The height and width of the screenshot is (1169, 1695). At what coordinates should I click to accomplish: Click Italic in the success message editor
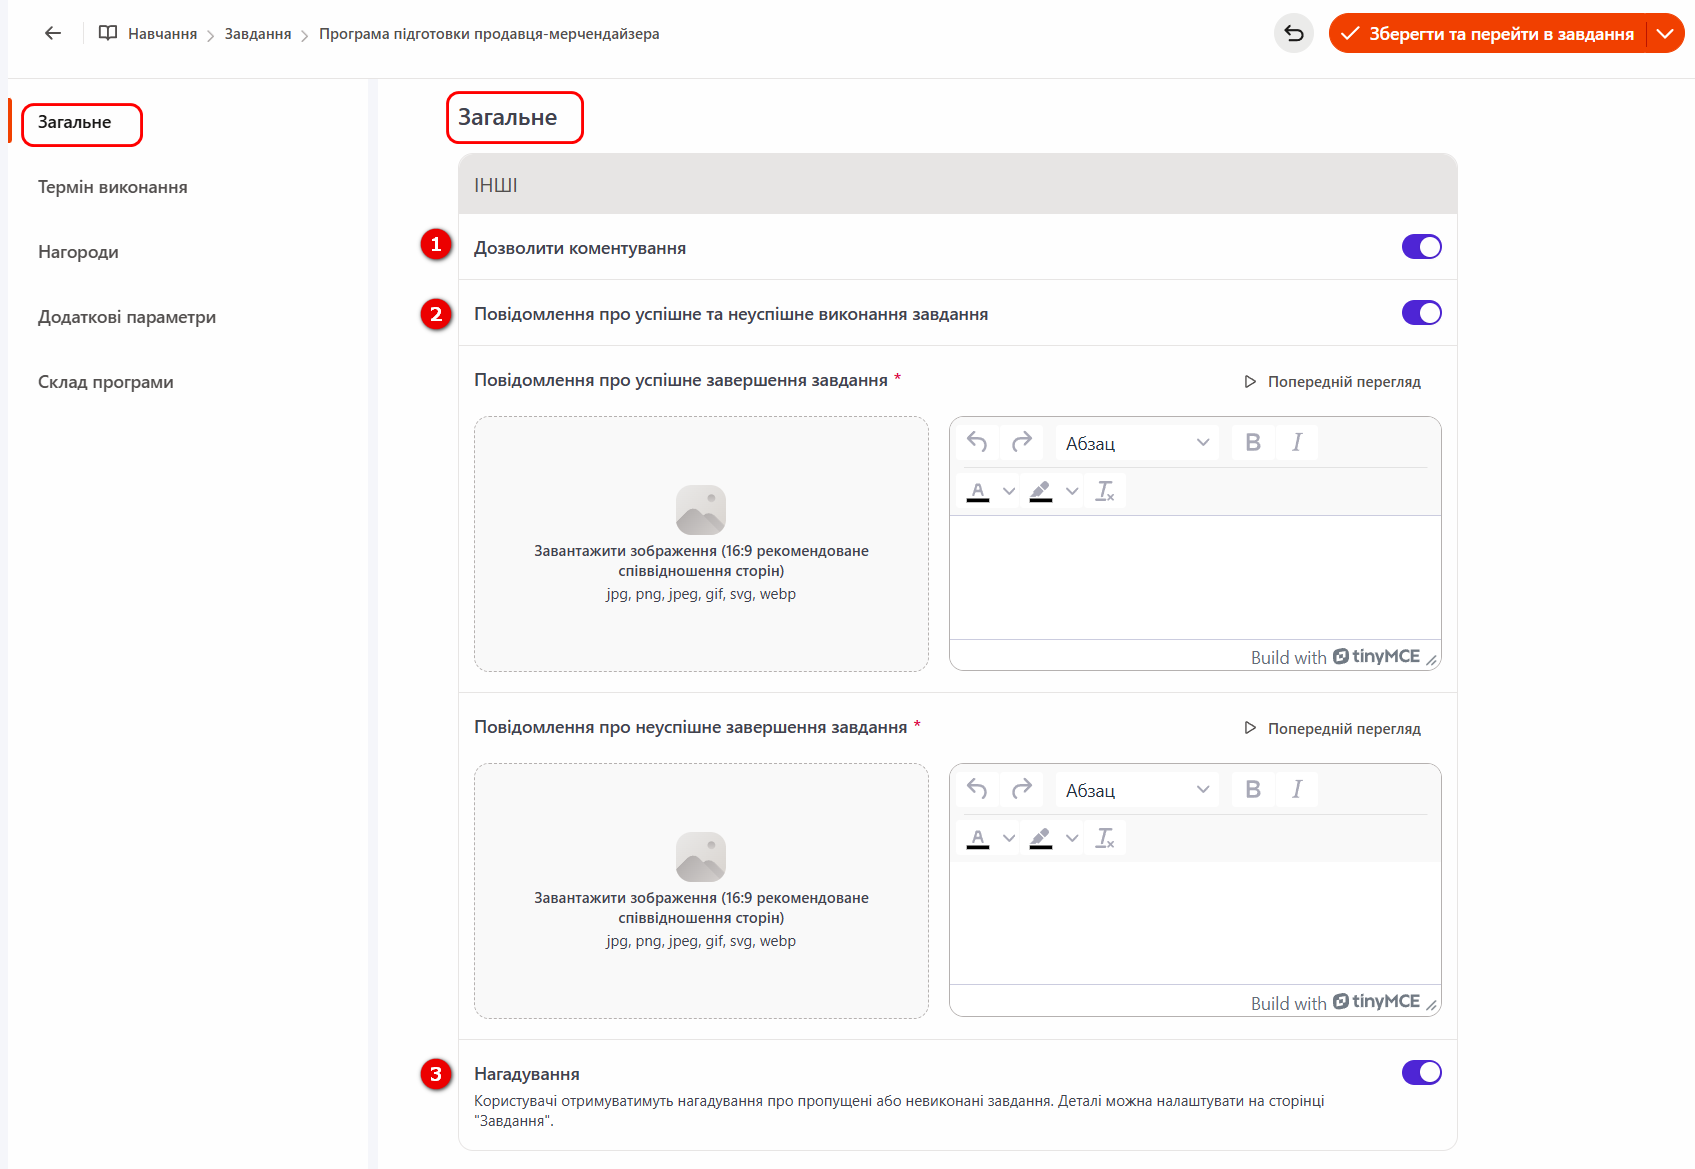coord(1296,442)
